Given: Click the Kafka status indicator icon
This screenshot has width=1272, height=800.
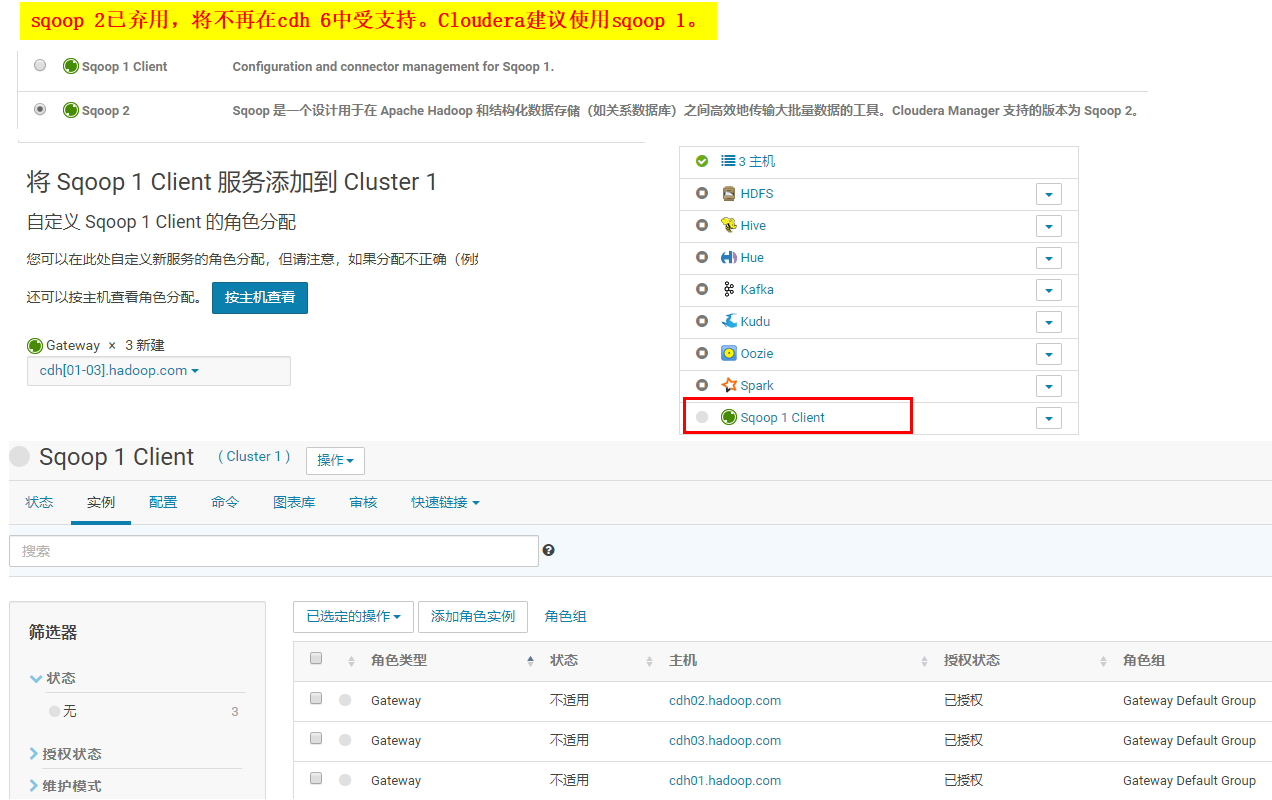Looking at the screenshot, I should pyautogui.click(x=702, y=289).
